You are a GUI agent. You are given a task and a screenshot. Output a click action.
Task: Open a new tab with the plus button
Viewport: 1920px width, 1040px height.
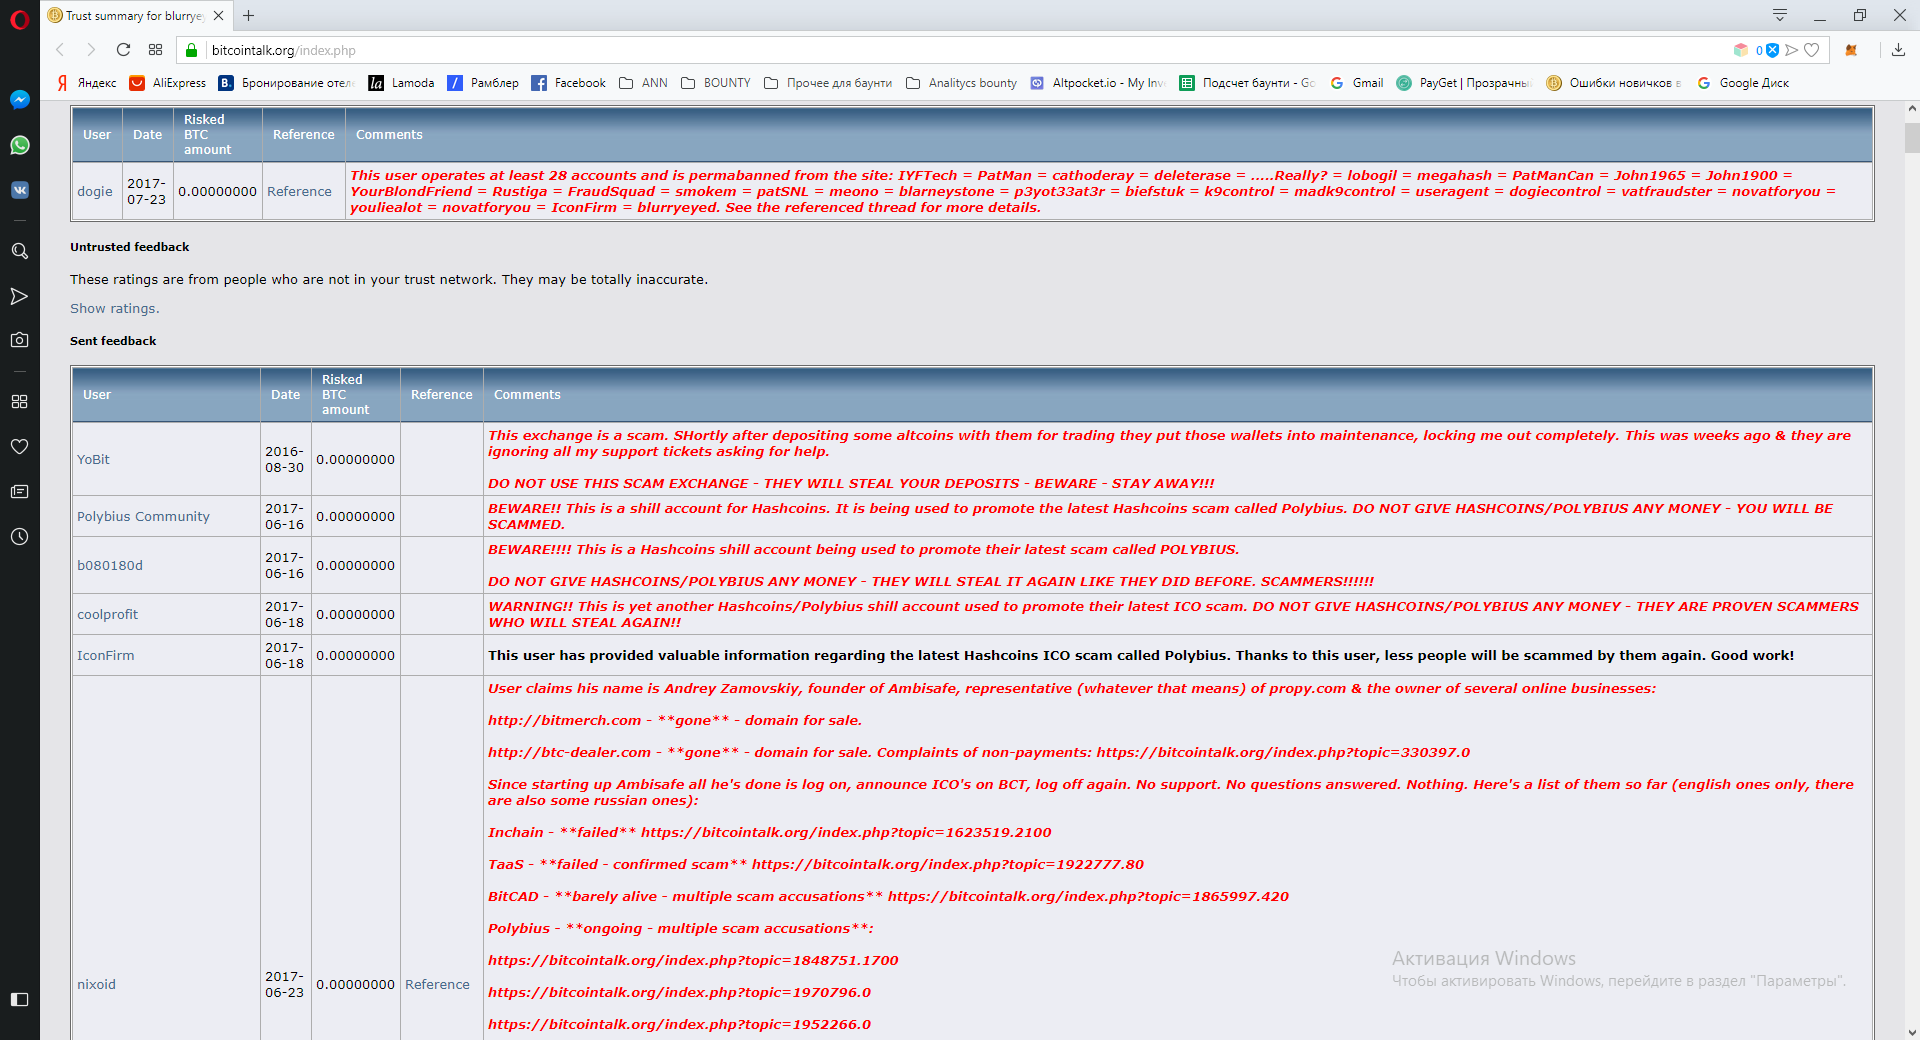pos(249,15)
